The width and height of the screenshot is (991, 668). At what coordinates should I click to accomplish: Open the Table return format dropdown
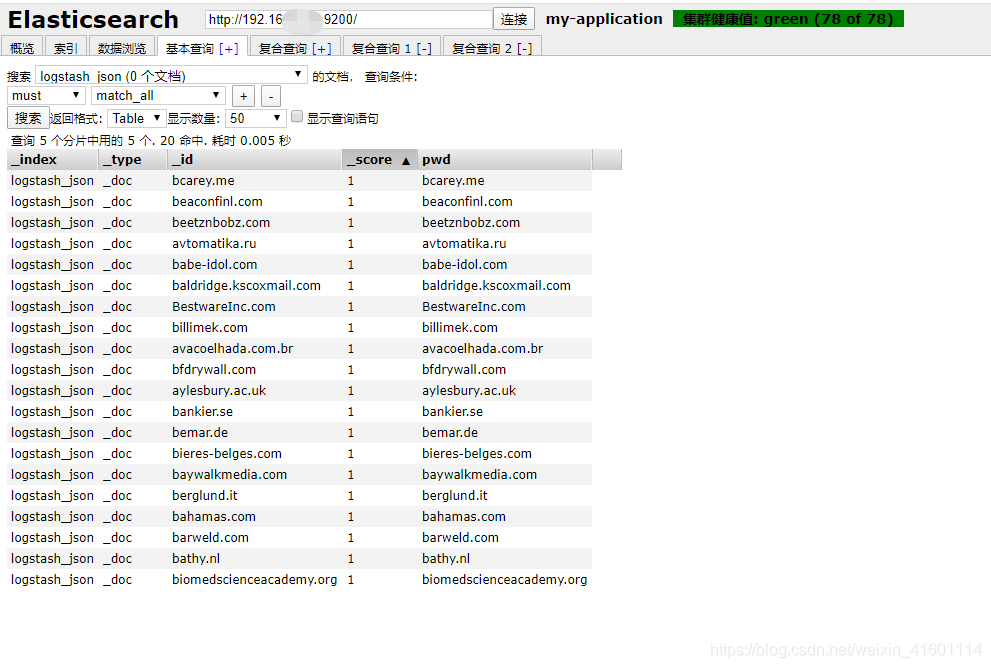point(137,118)
